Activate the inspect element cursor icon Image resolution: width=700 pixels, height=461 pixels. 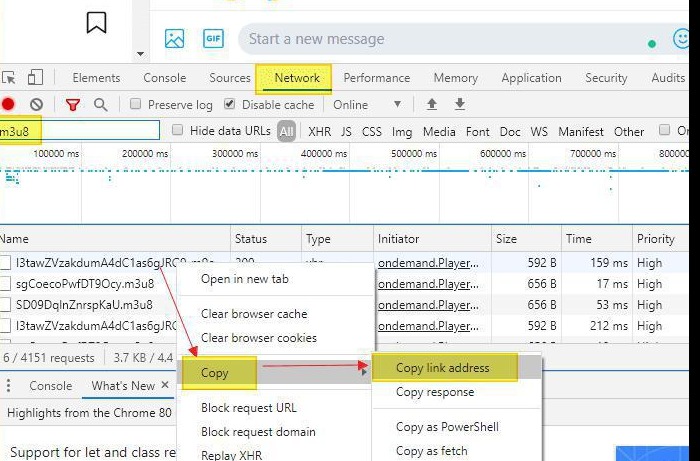tap(8, 78)
